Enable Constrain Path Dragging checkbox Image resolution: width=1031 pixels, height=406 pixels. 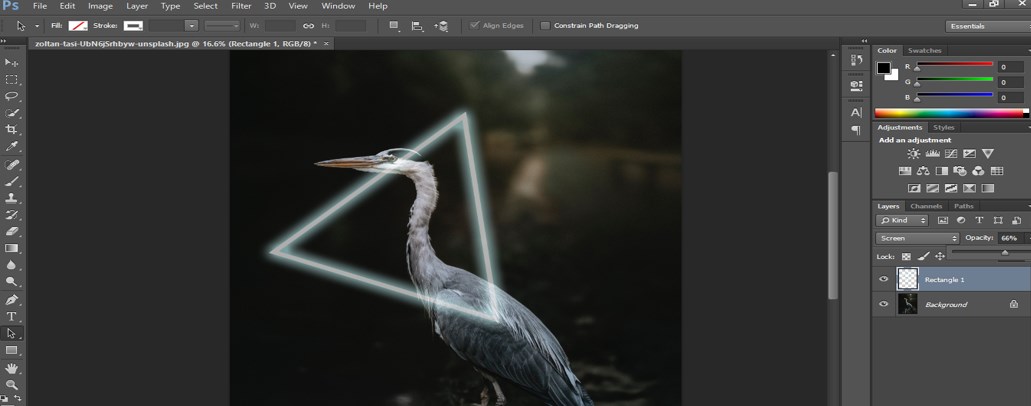point(544,26)
